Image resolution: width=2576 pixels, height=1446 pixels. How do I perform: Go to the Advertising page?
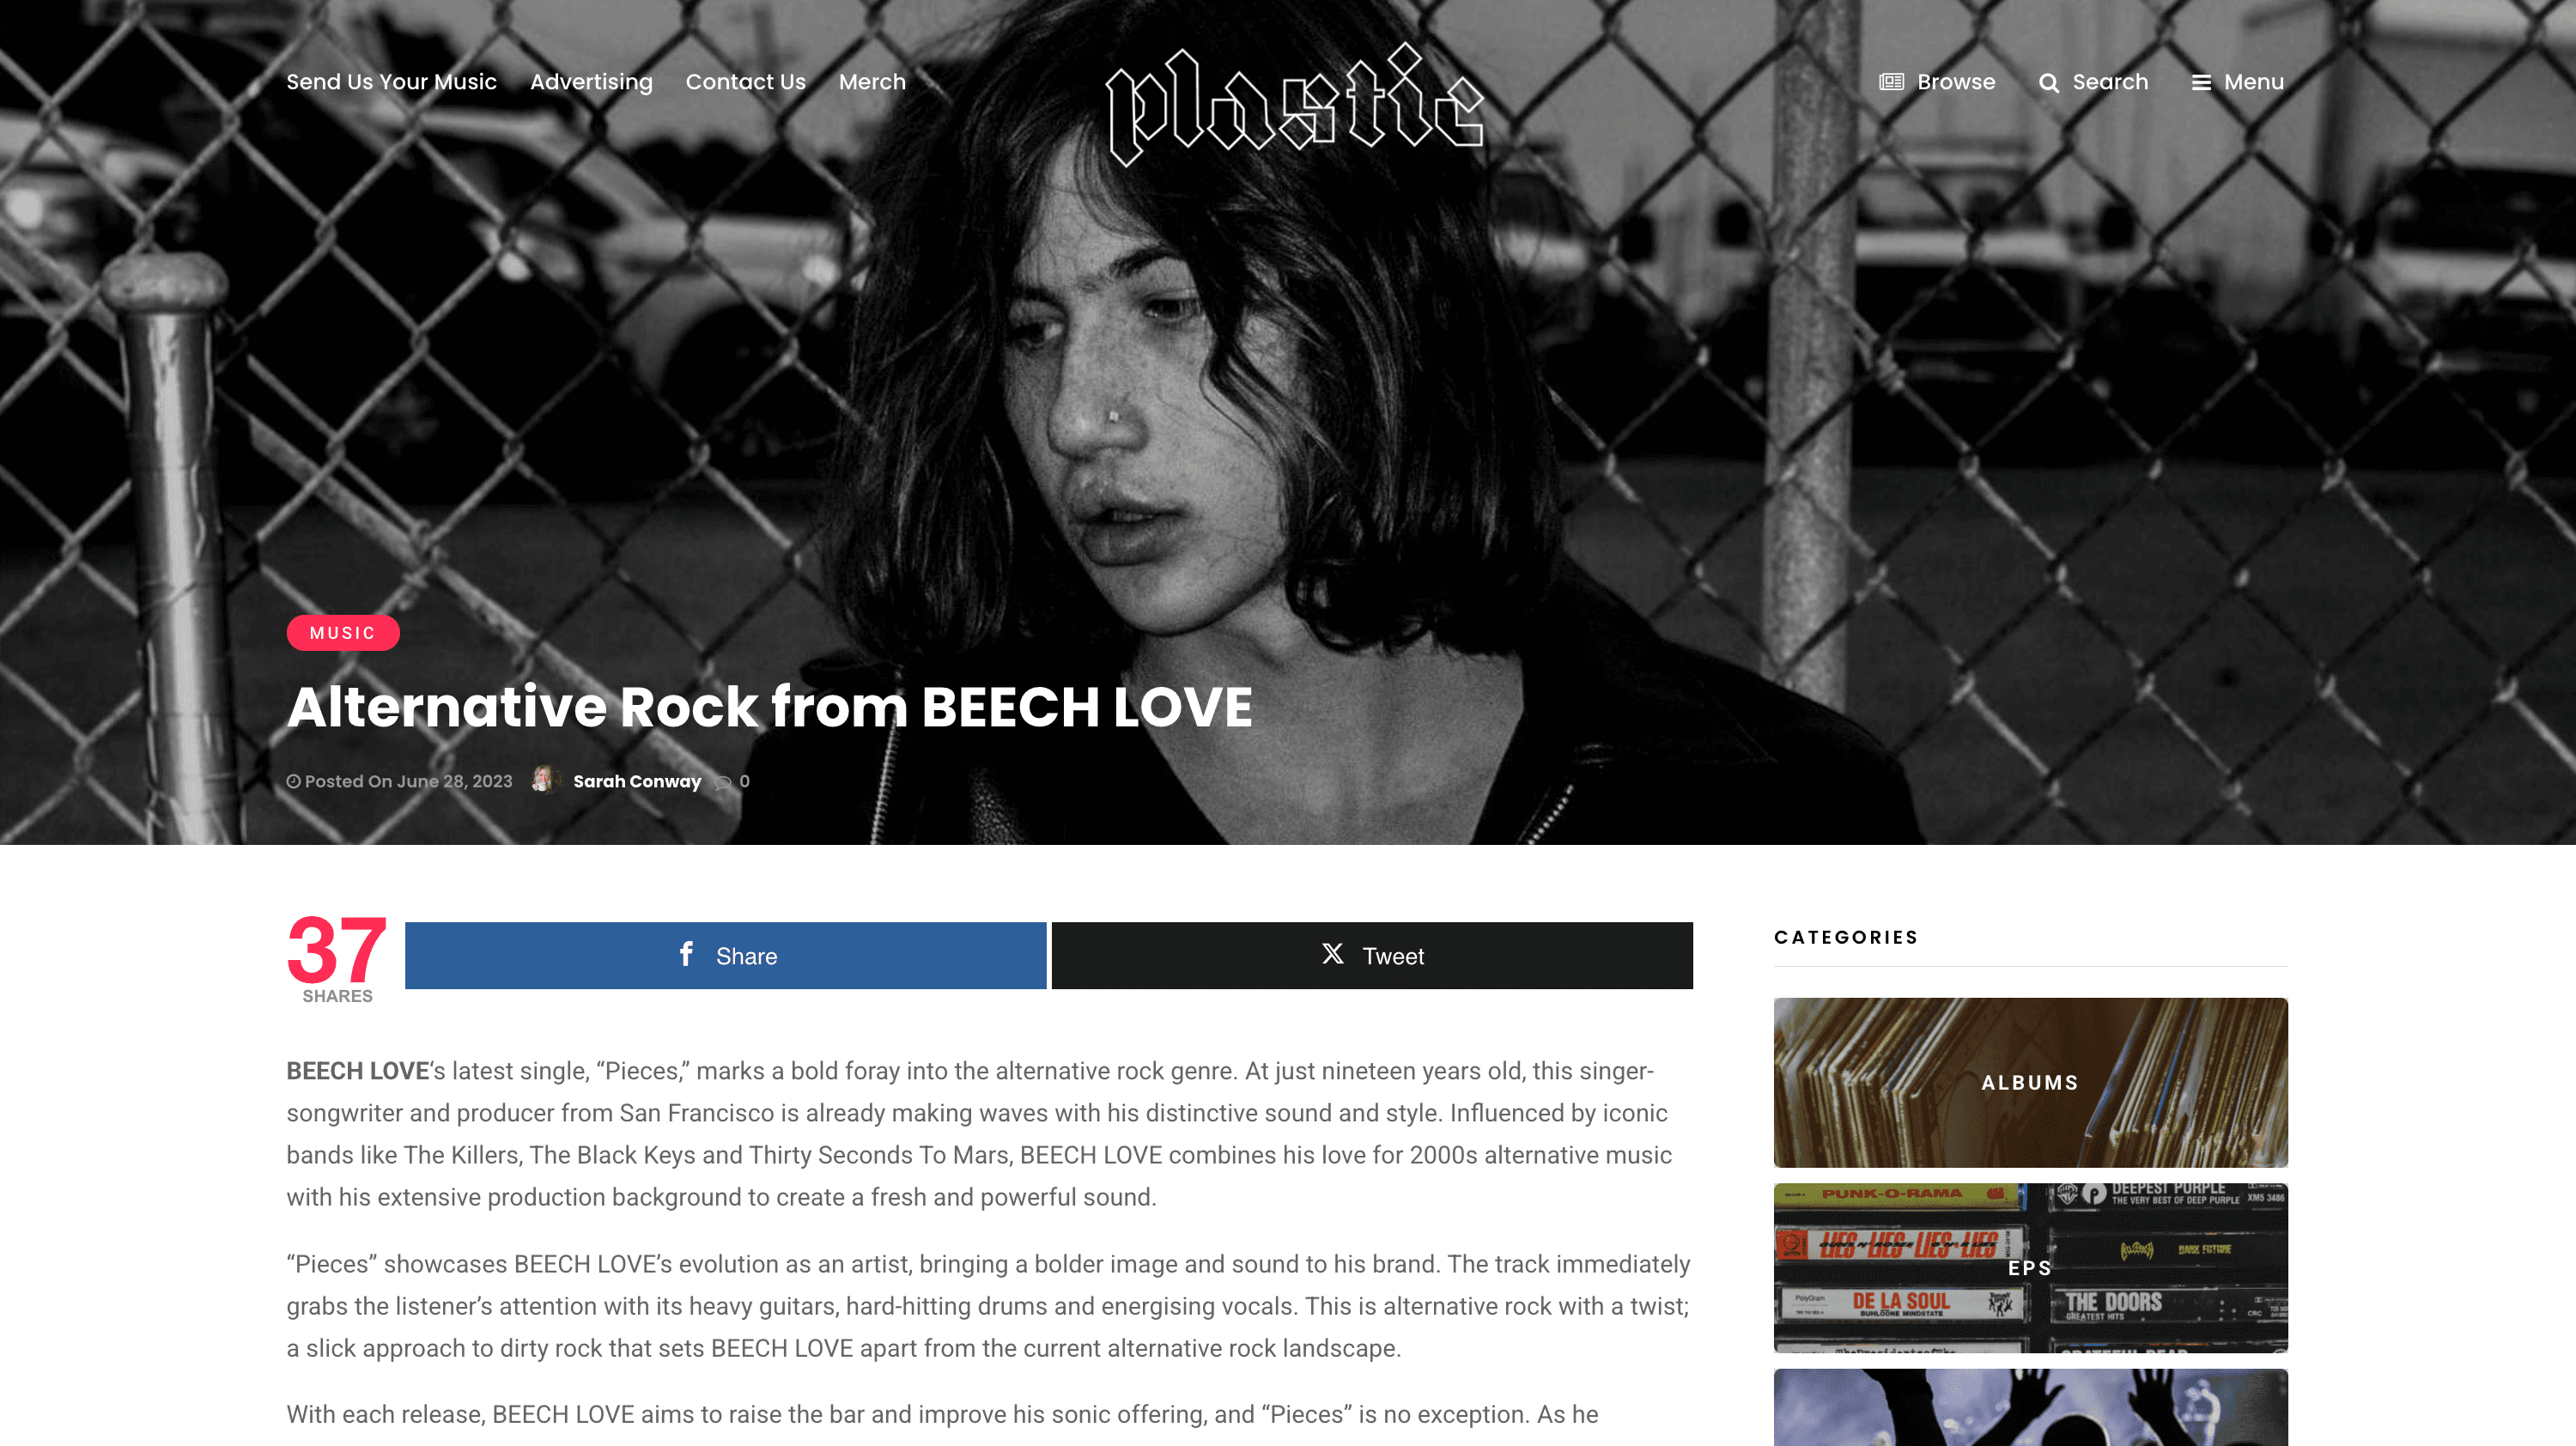point(591,82)
